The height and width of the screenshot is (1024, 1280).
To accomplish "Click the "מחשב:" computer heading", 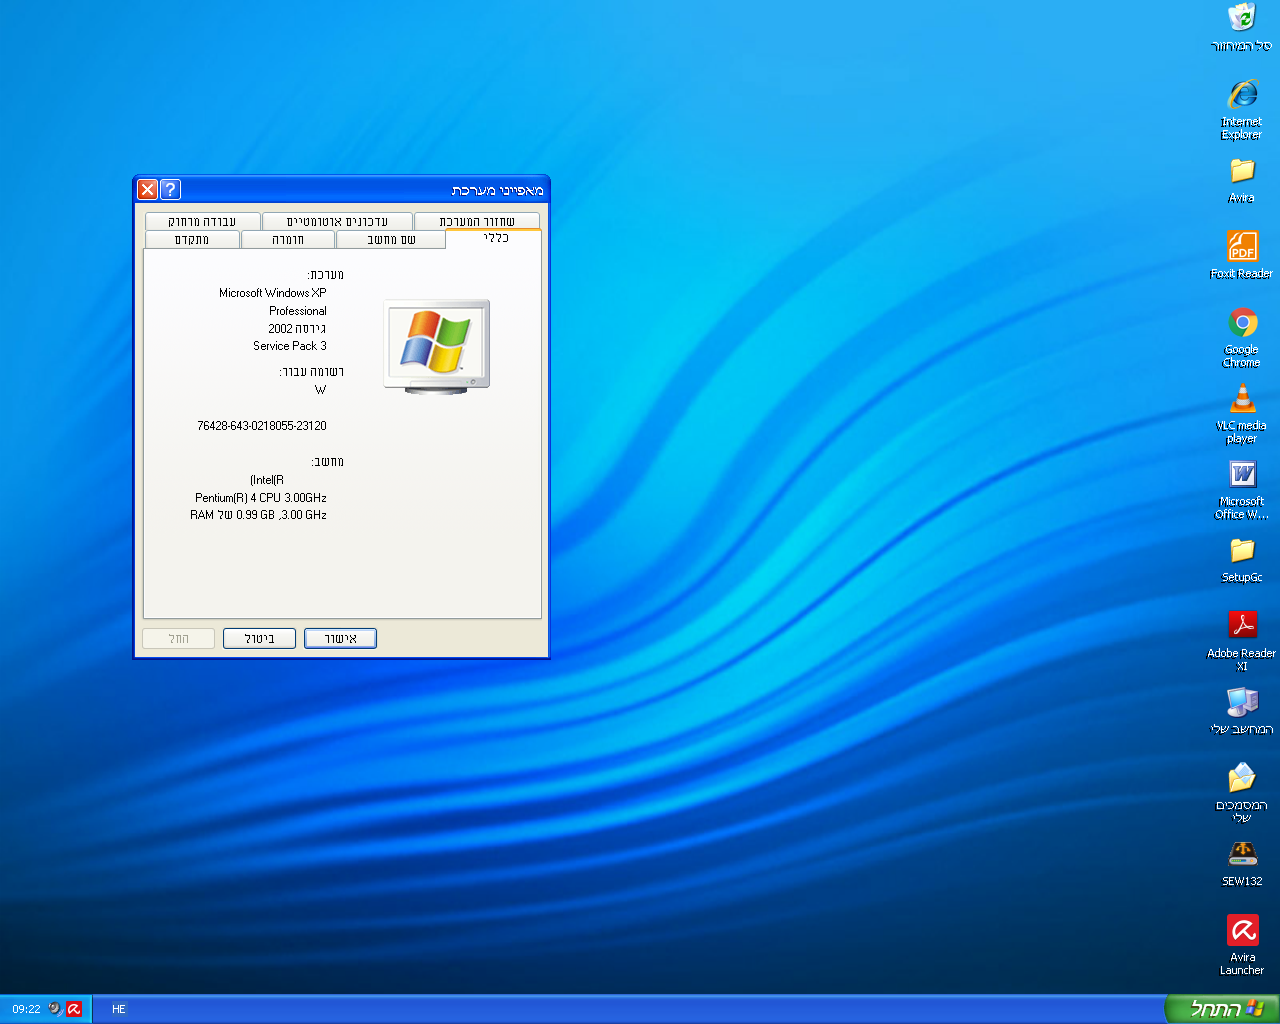I will coord(328,462).
